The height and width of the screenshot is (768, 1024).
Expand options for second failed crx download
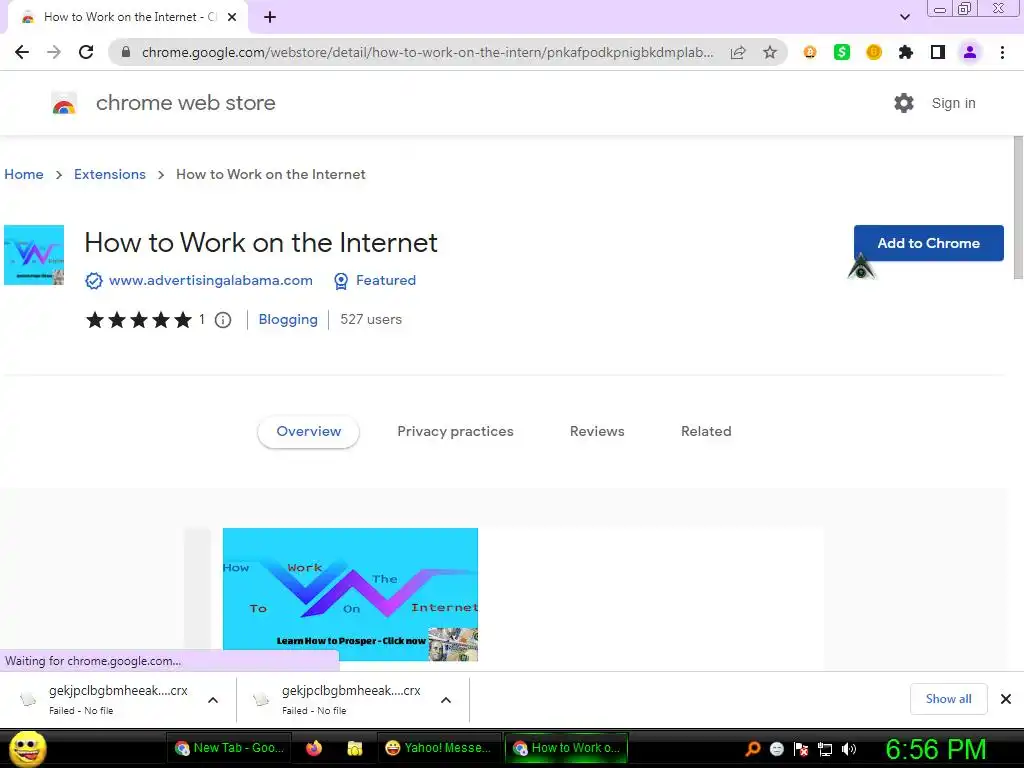pos(446,700)
